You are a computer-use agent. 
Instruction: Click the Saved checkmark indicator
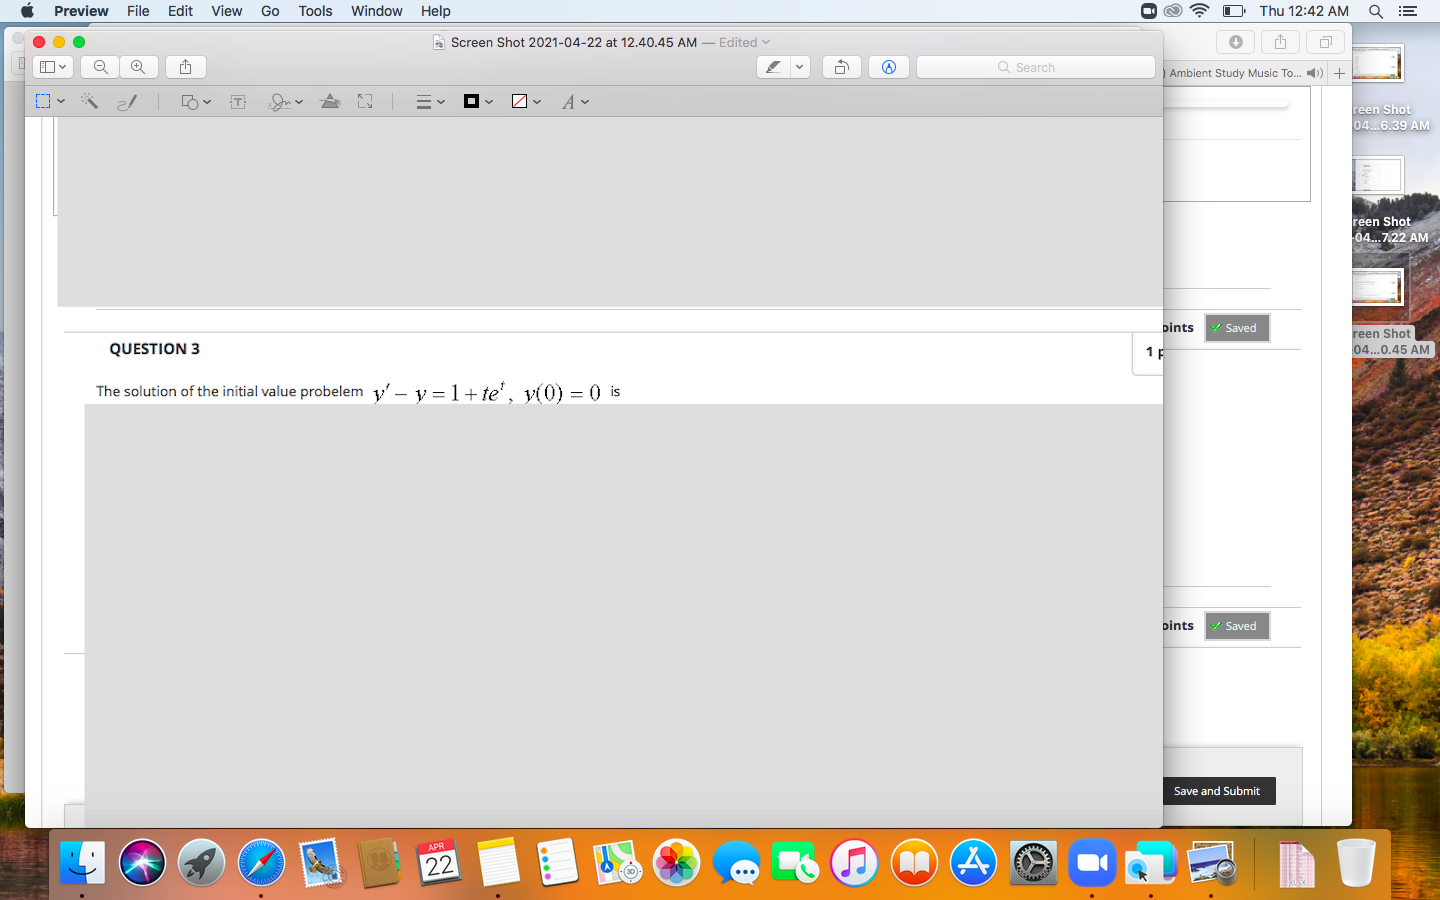1237,328
